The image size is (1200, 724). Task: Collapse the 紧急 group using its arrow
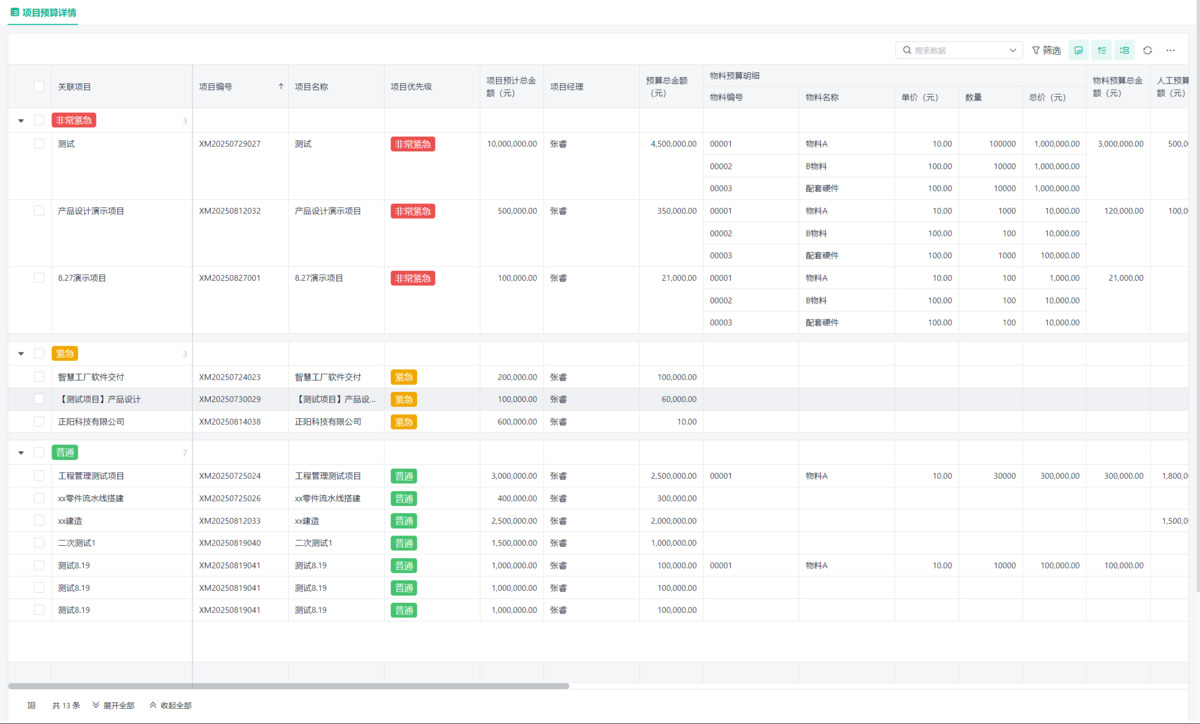[21, 354]
